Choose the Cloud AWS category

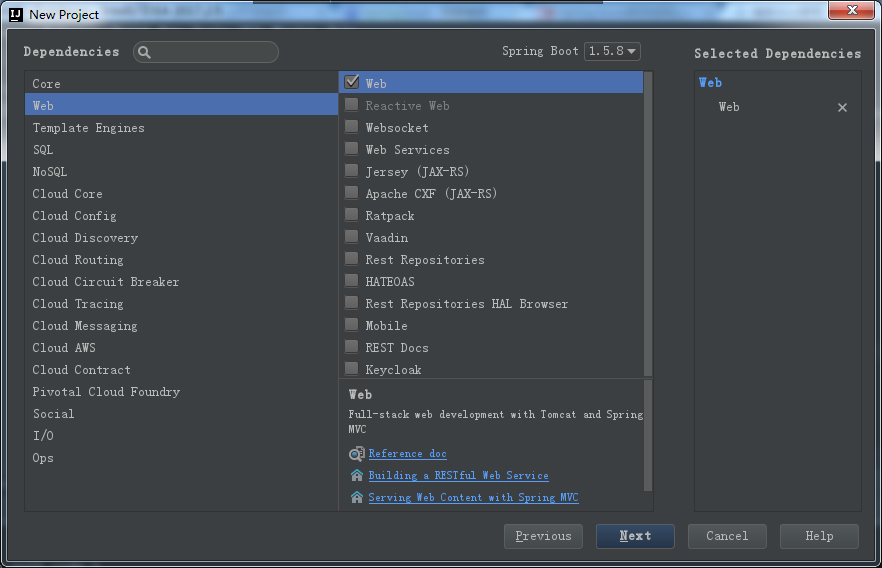(x=181, y=348)
